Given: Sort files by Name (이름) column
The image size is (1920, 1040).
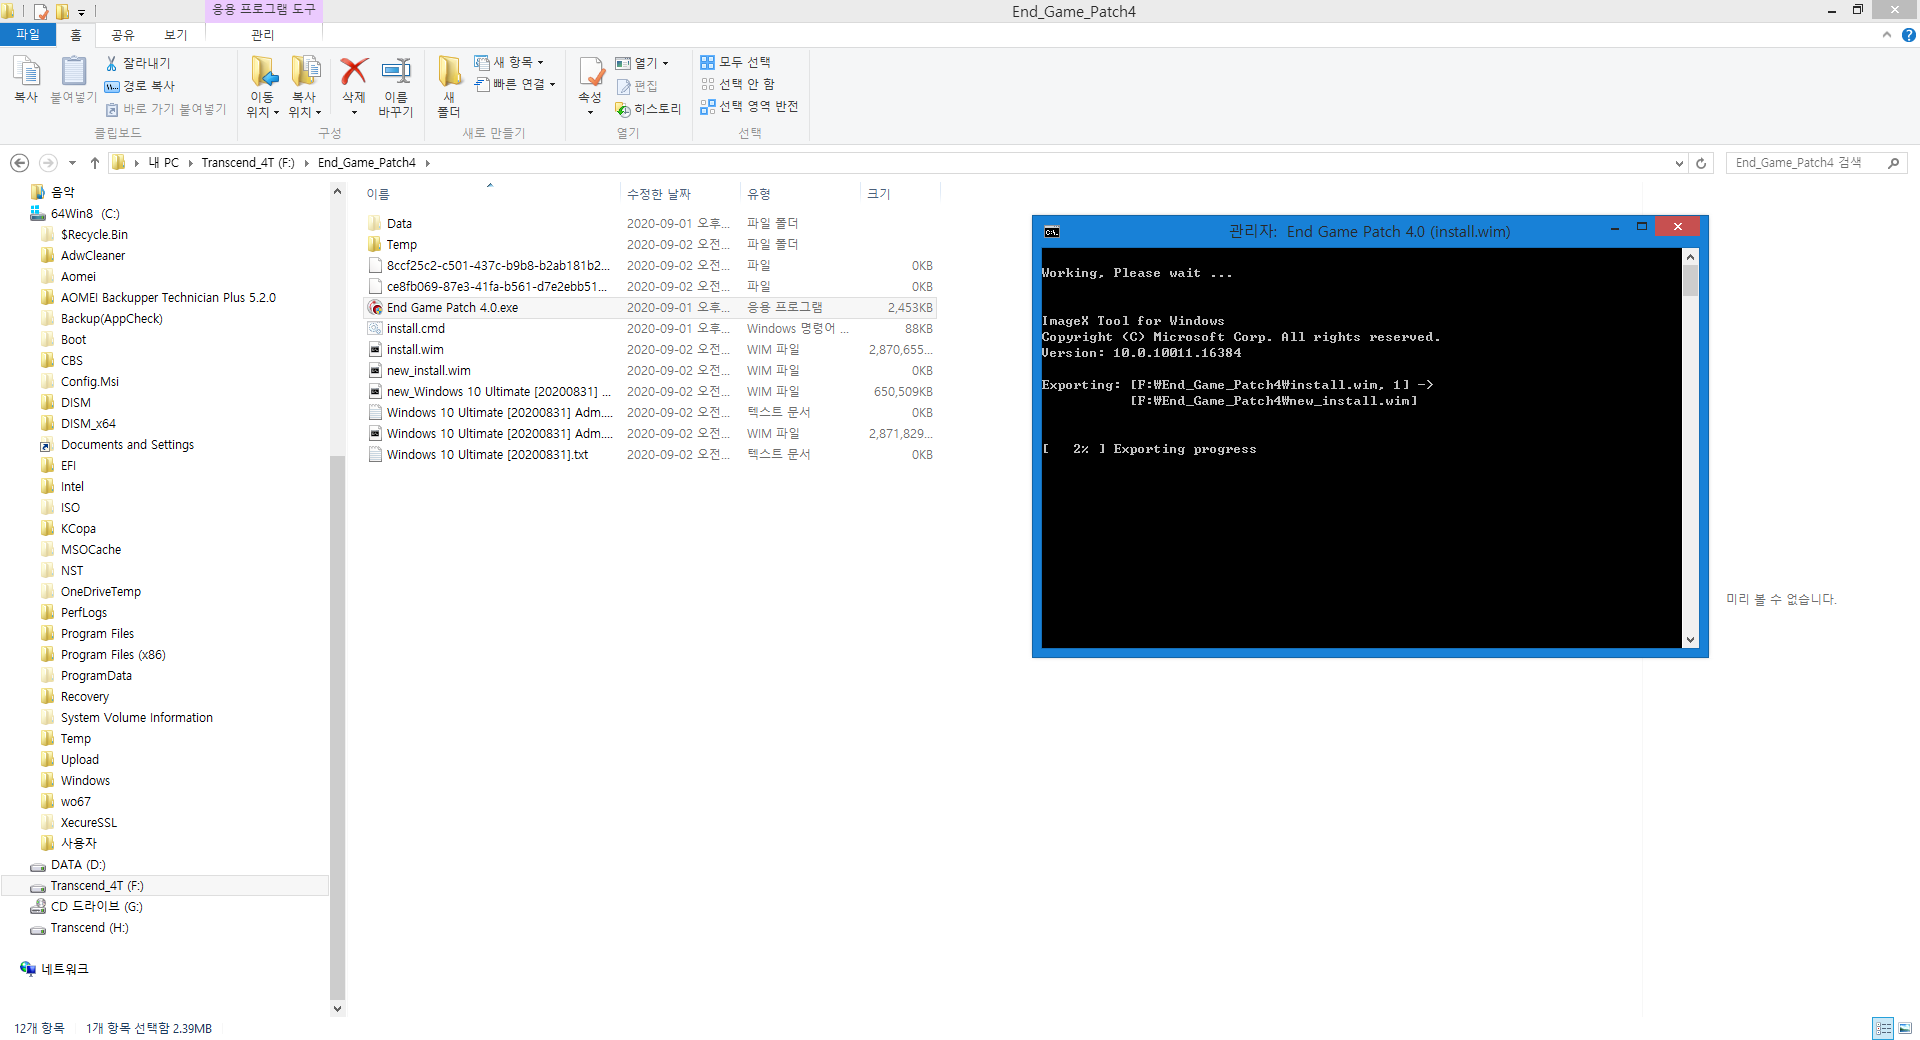Looking at the screenshot, I should click(490, 194).
